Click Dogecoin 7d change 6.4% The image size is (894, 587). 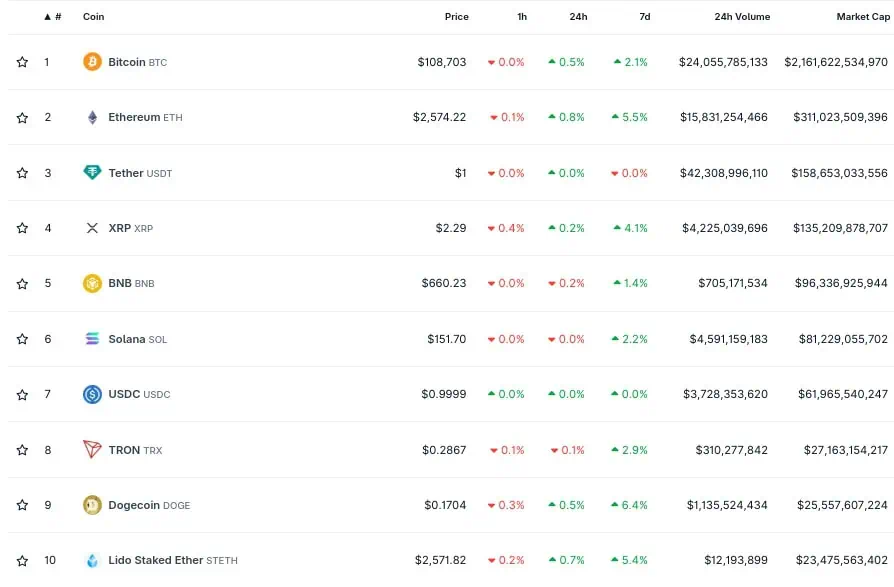(629, 505)
